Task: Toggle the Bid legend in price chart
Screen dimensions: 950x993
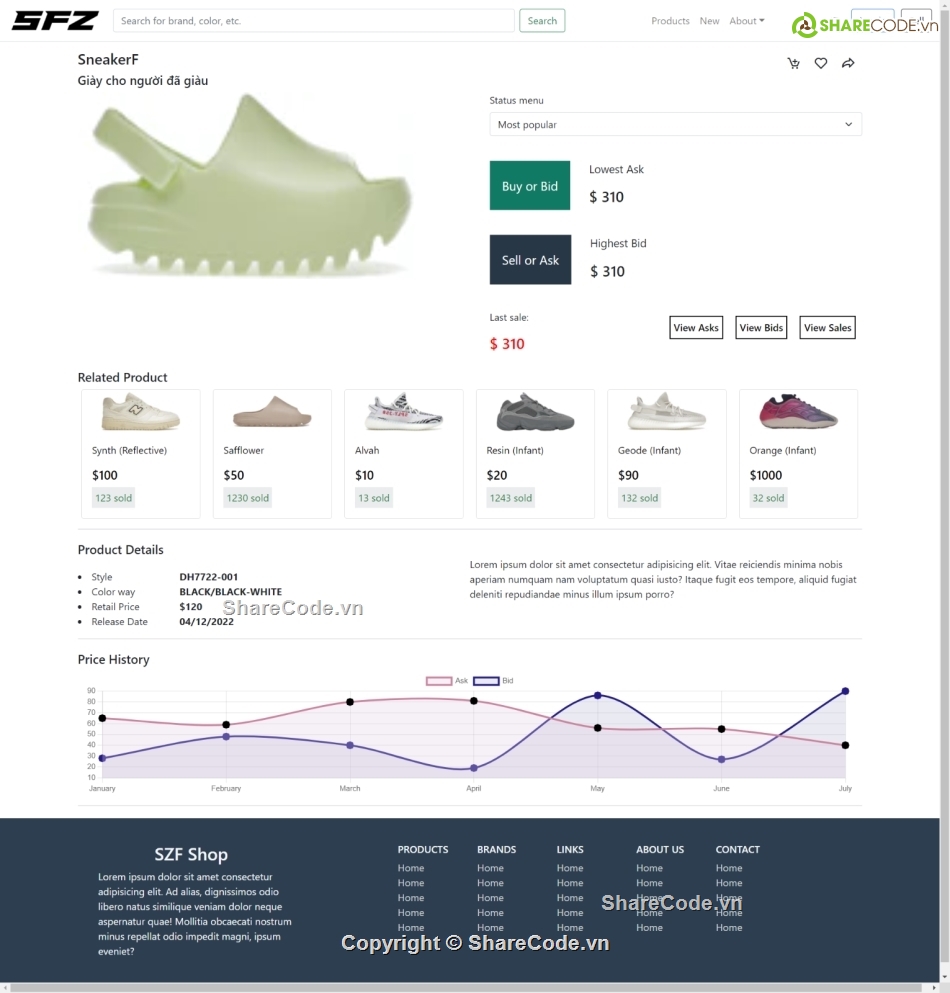Action: (x=493, y=681)
